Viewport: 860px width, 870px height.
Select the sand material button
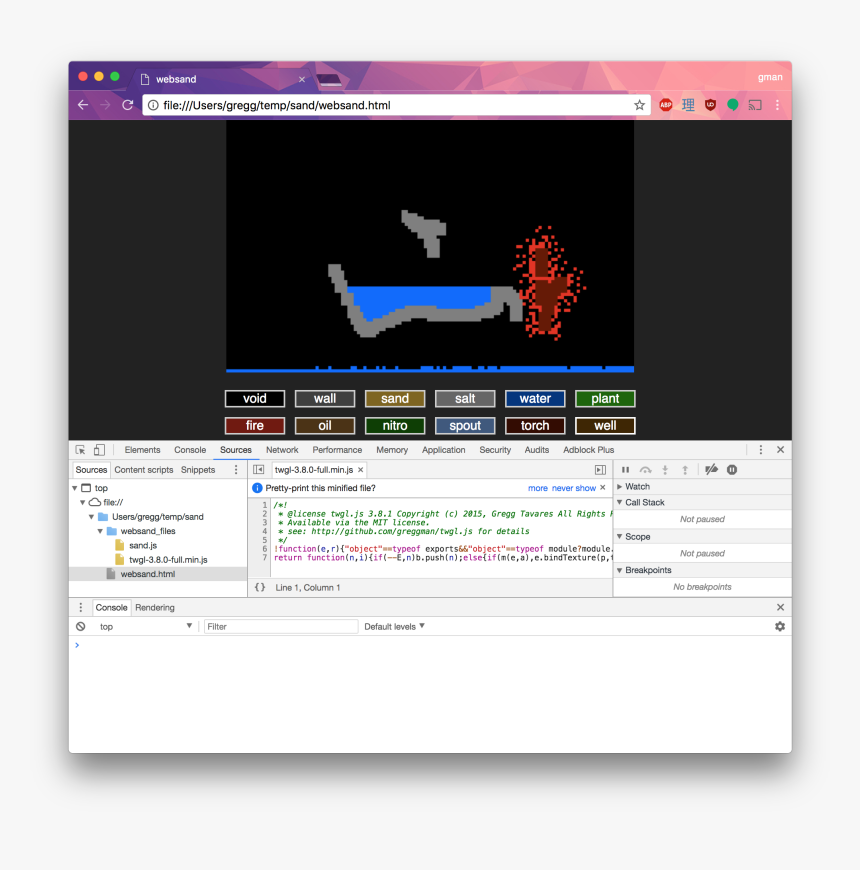click(x=395, y=399)
